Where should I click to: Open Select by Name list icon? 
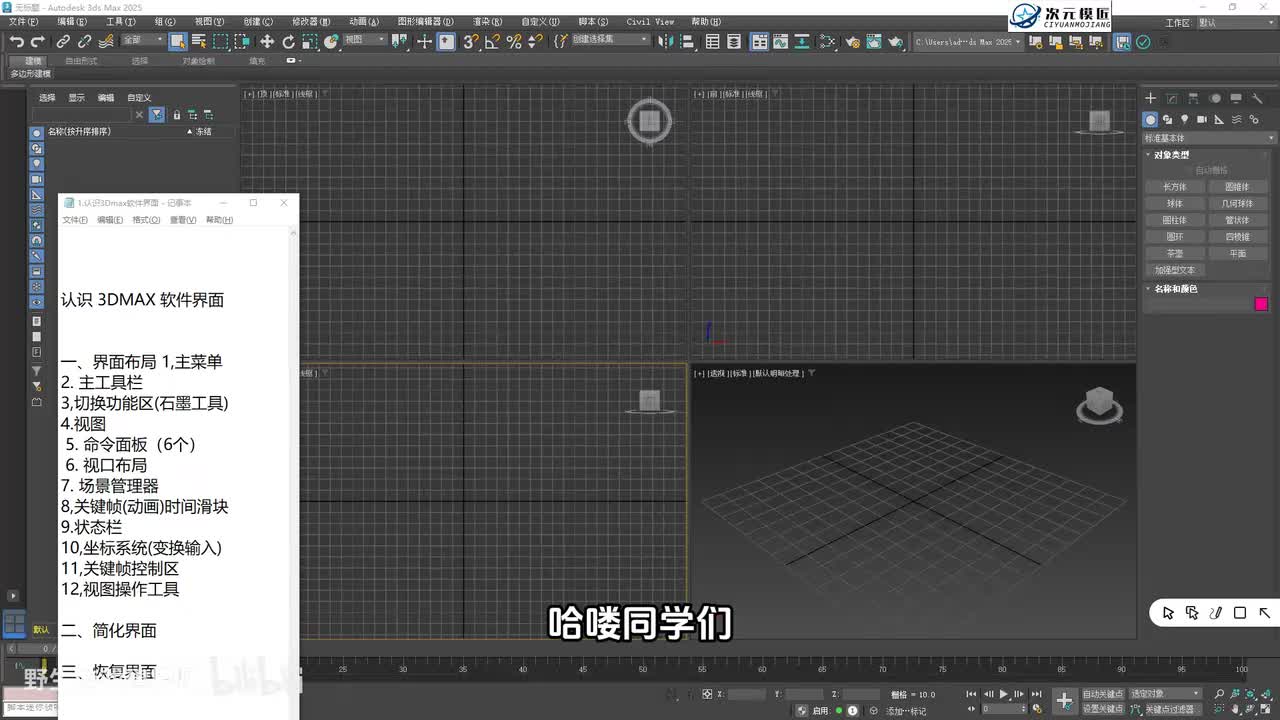[199, 41]
